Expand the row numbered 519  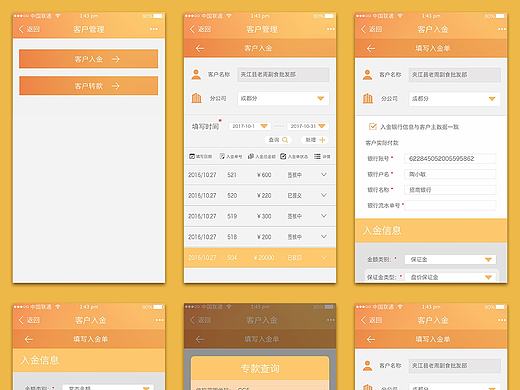pos(324,216)
